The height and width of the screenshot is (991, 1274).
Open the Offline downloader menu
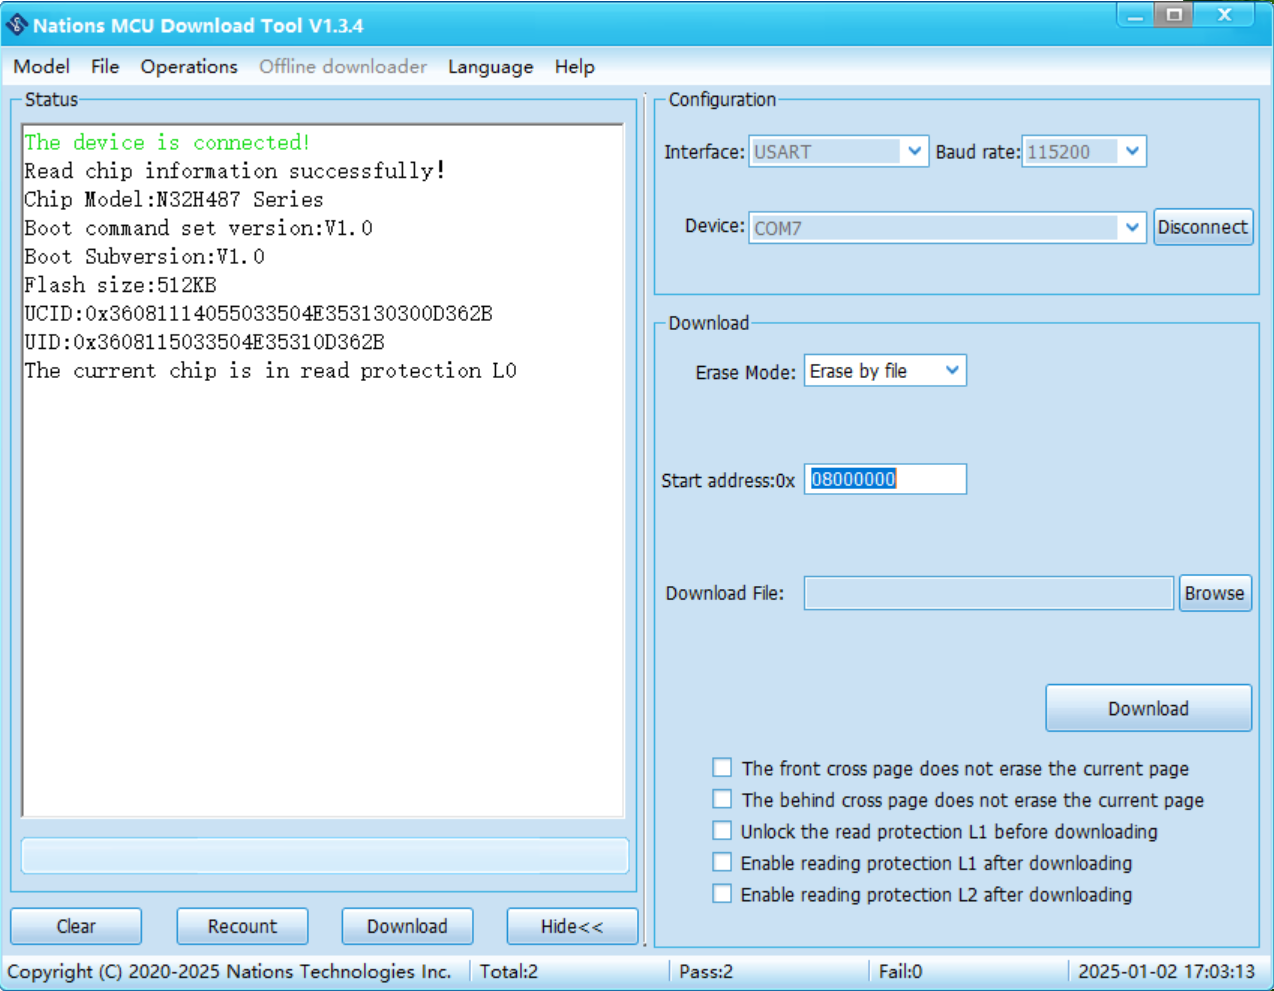[x=343, y=67]
